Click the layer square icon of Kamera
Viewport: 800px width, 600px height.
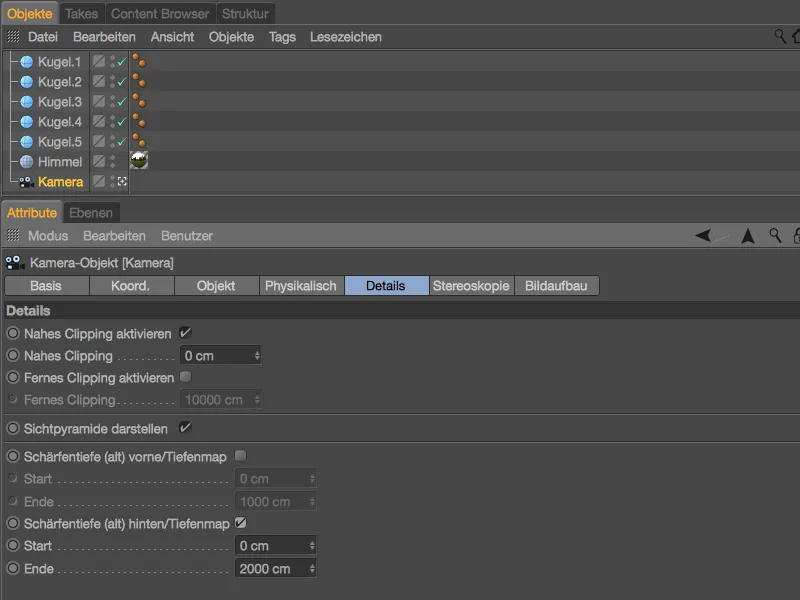(99, 181)
